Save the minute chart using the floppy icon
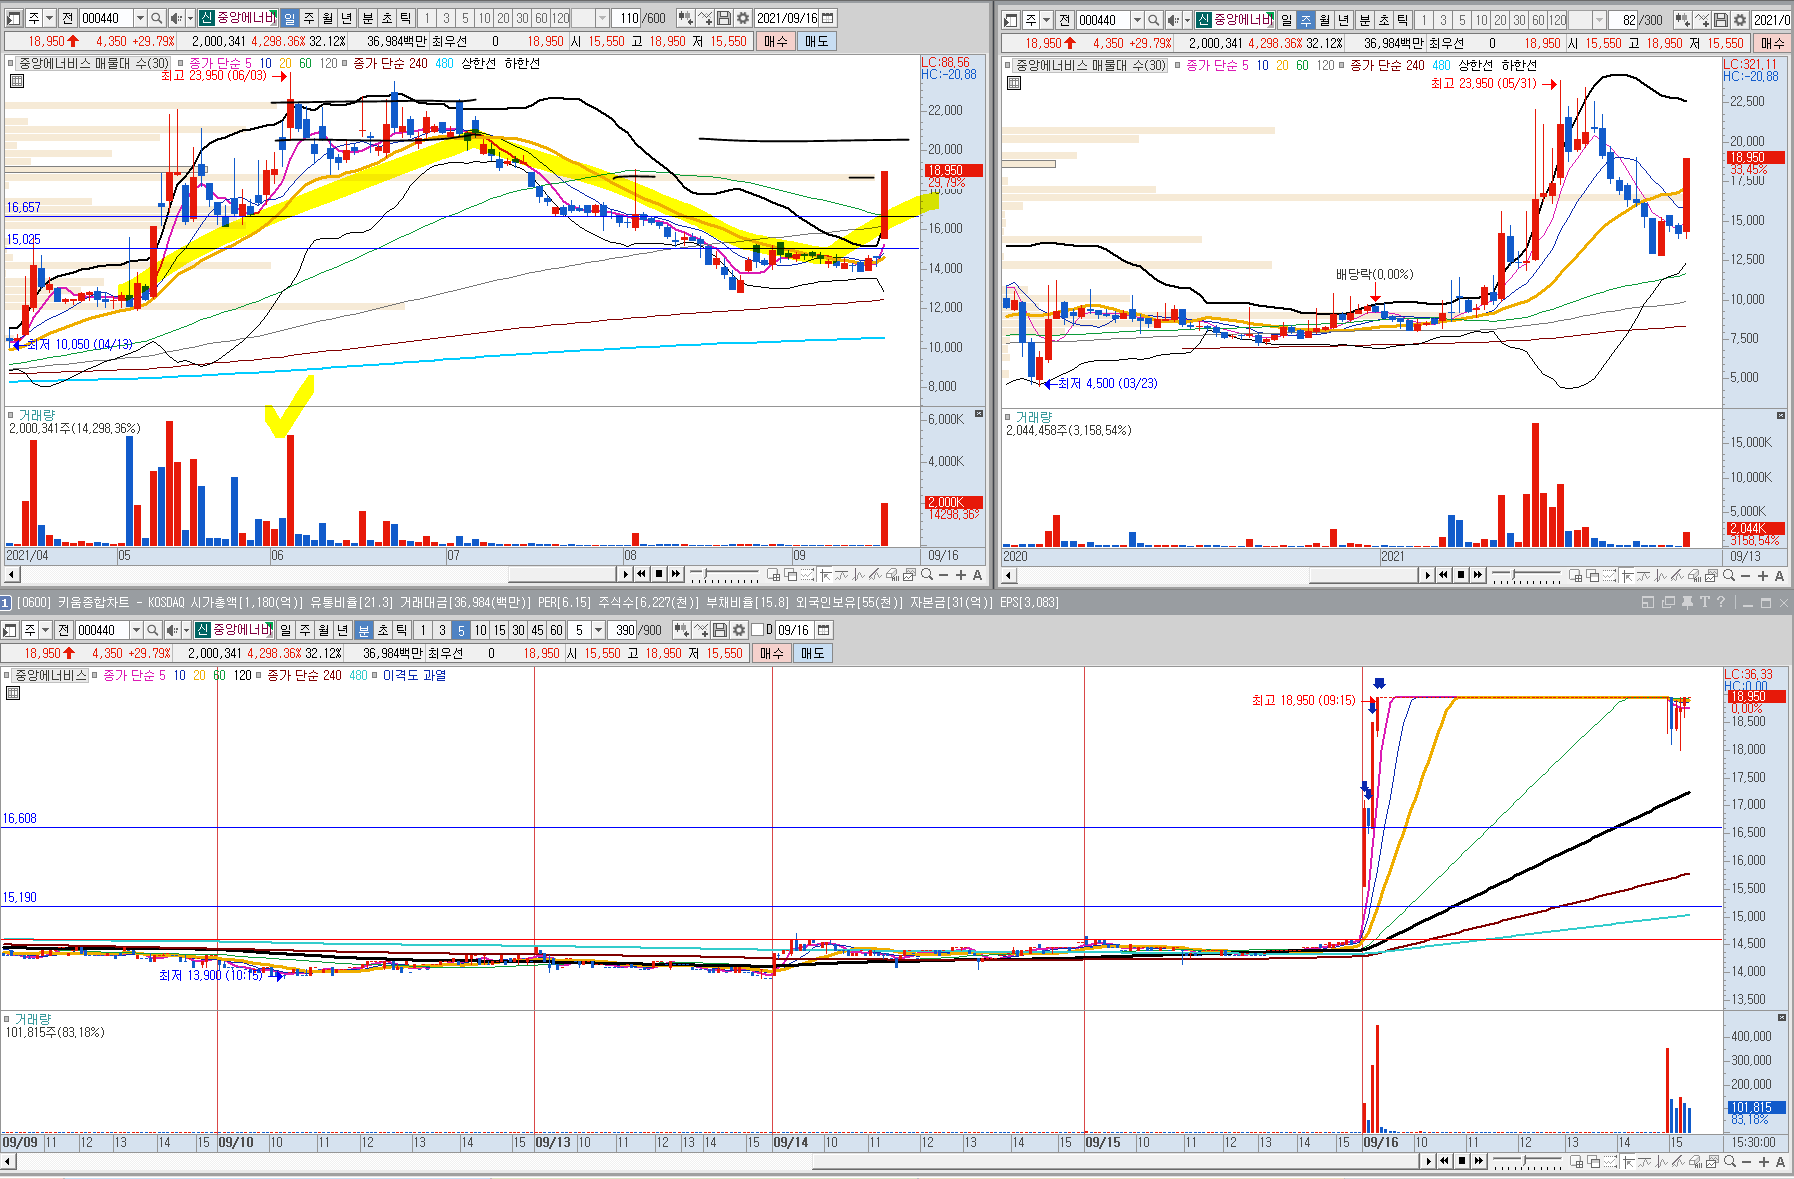Viewport: 1794px width, 1179px height. tap(720, 630)
